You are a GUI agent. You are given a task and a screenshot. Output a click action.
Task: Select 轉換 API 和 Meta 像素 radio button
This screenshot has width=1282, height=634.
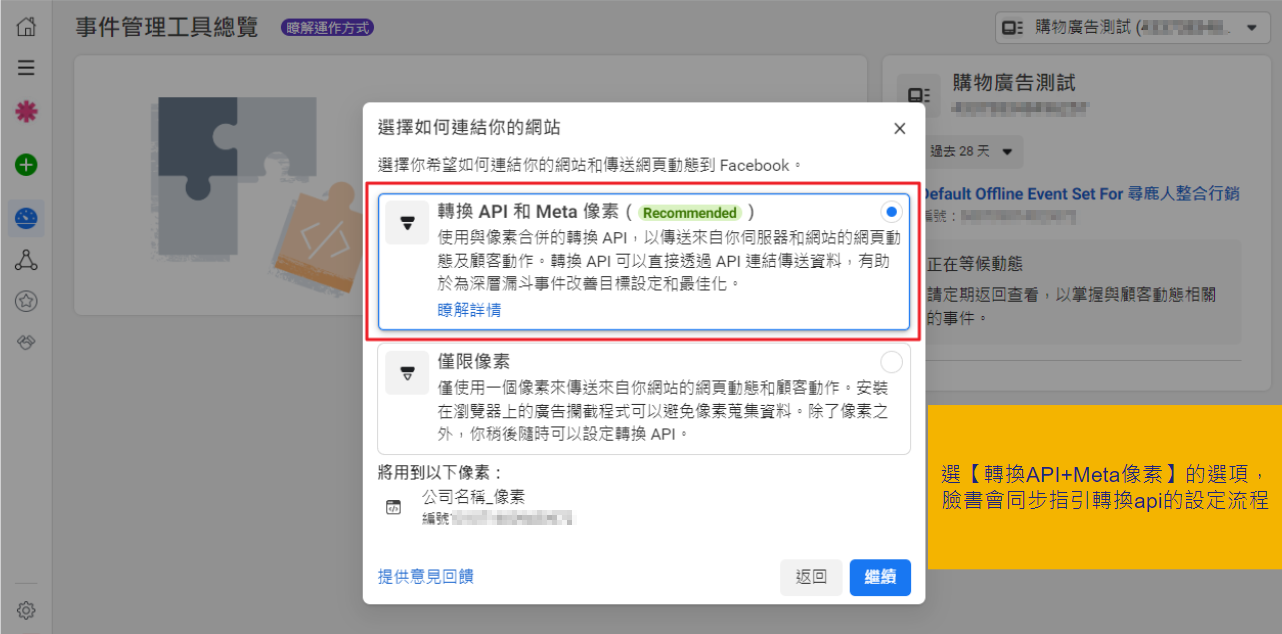tap(891, 212)
